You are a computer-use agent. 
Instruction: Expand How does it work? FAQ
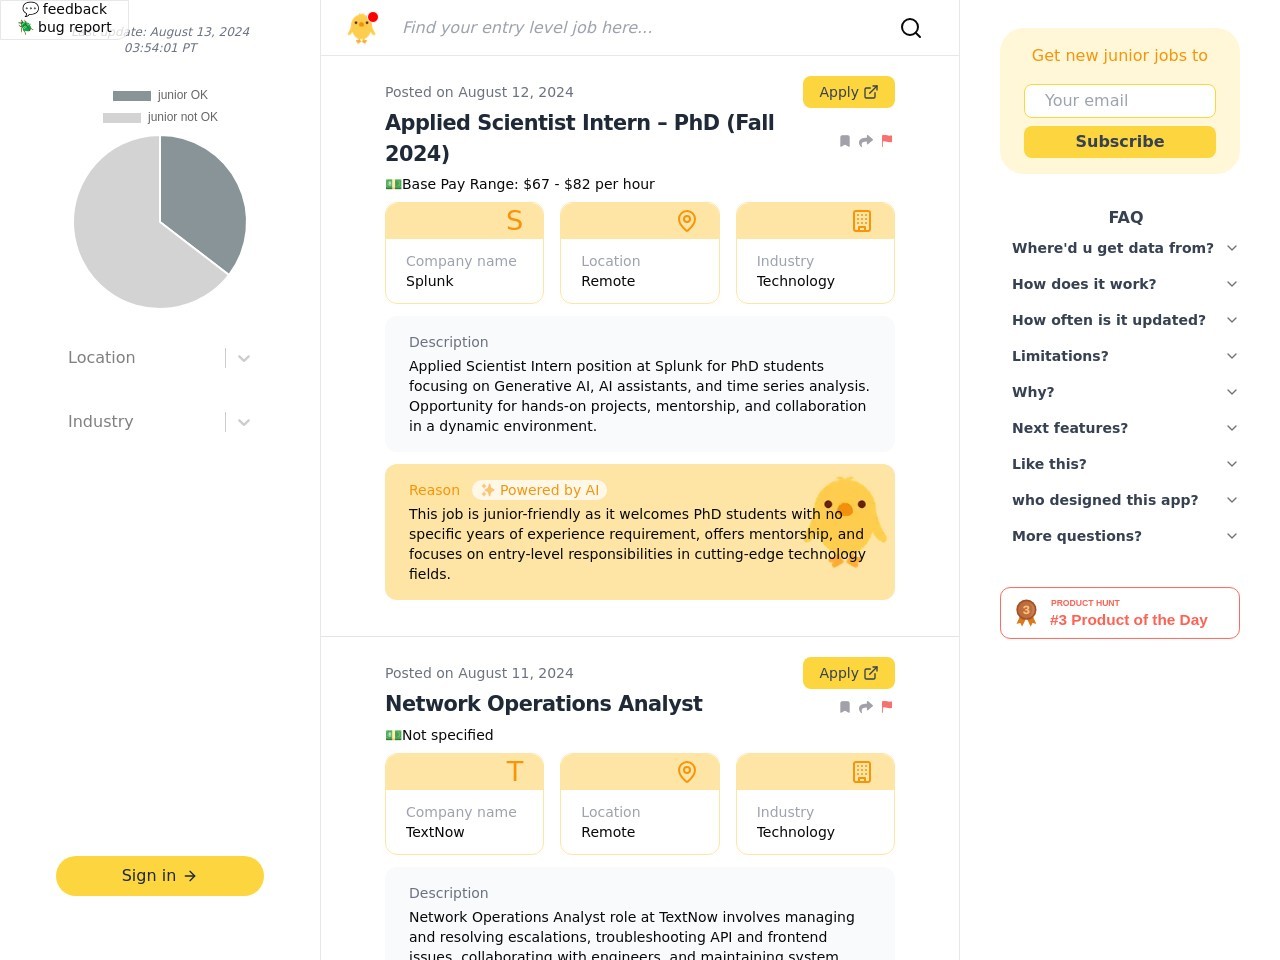pos(1125,284)
